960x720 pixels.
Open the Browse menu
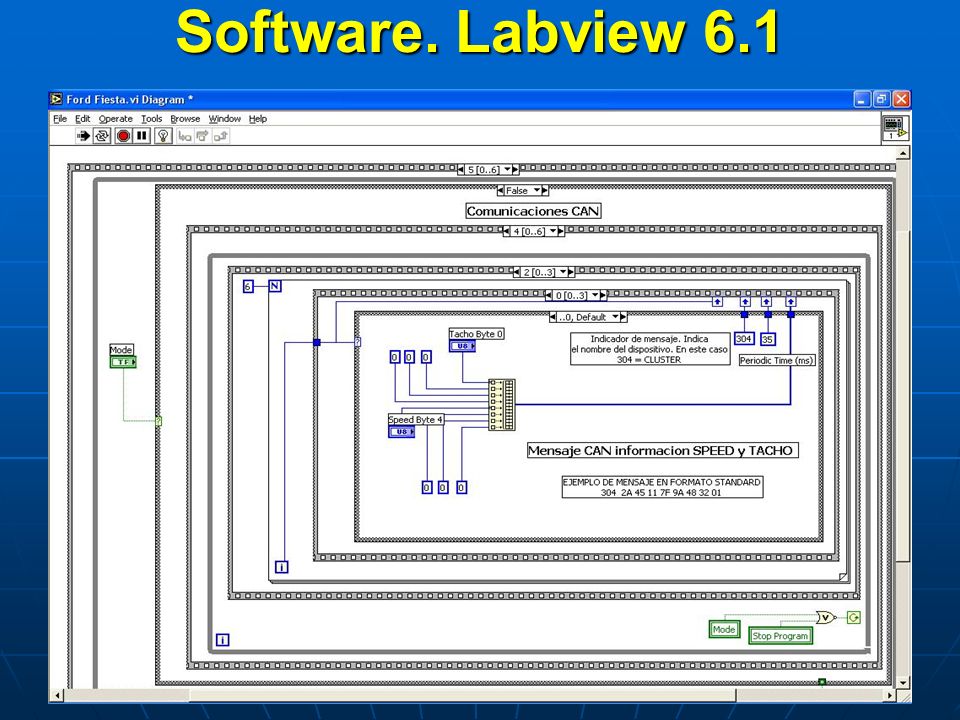pyautogui.click(x=186, y=119)
